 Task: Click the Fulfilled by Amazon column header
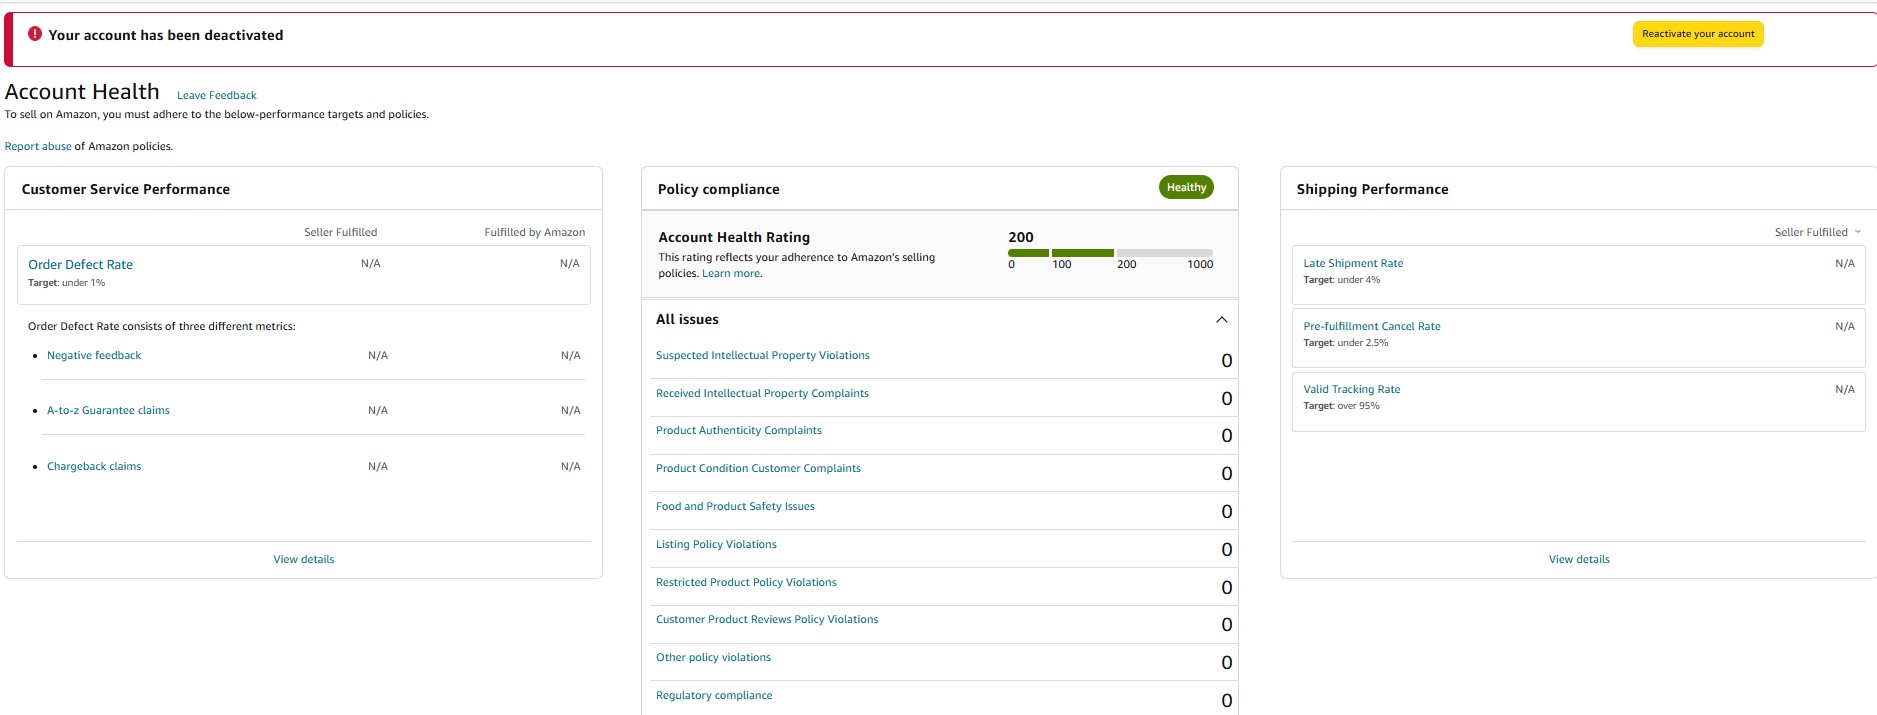point(535,232)
